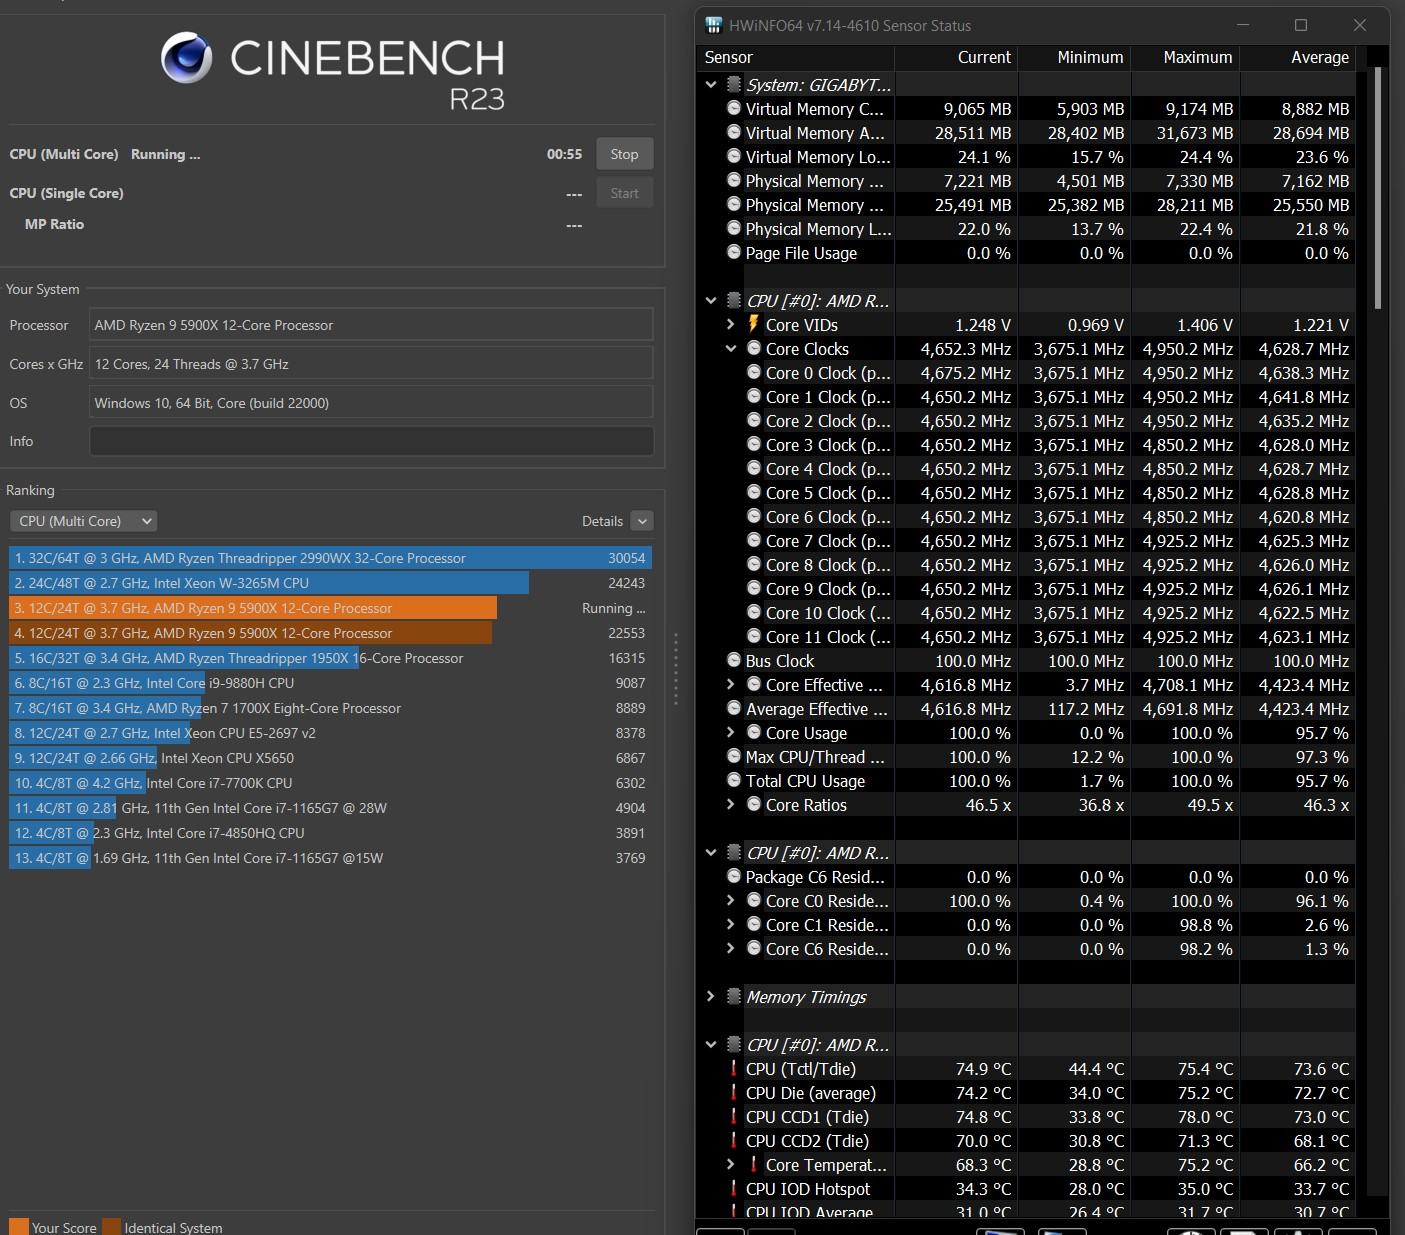
Task: Click the Cinebench globe logo
Action: click(186, 57)
